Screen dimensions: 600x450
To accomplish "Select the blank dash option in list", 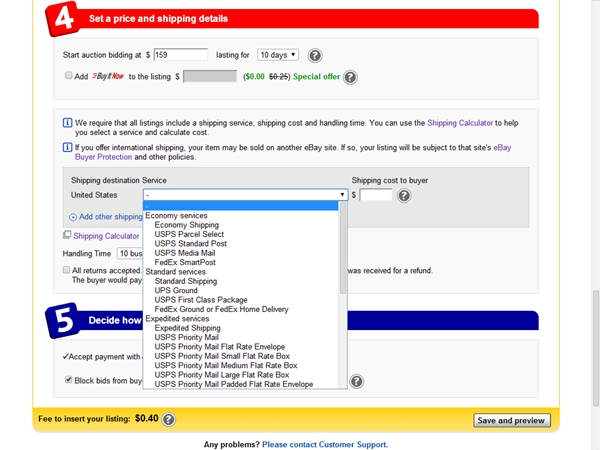I will pos(241,206).
